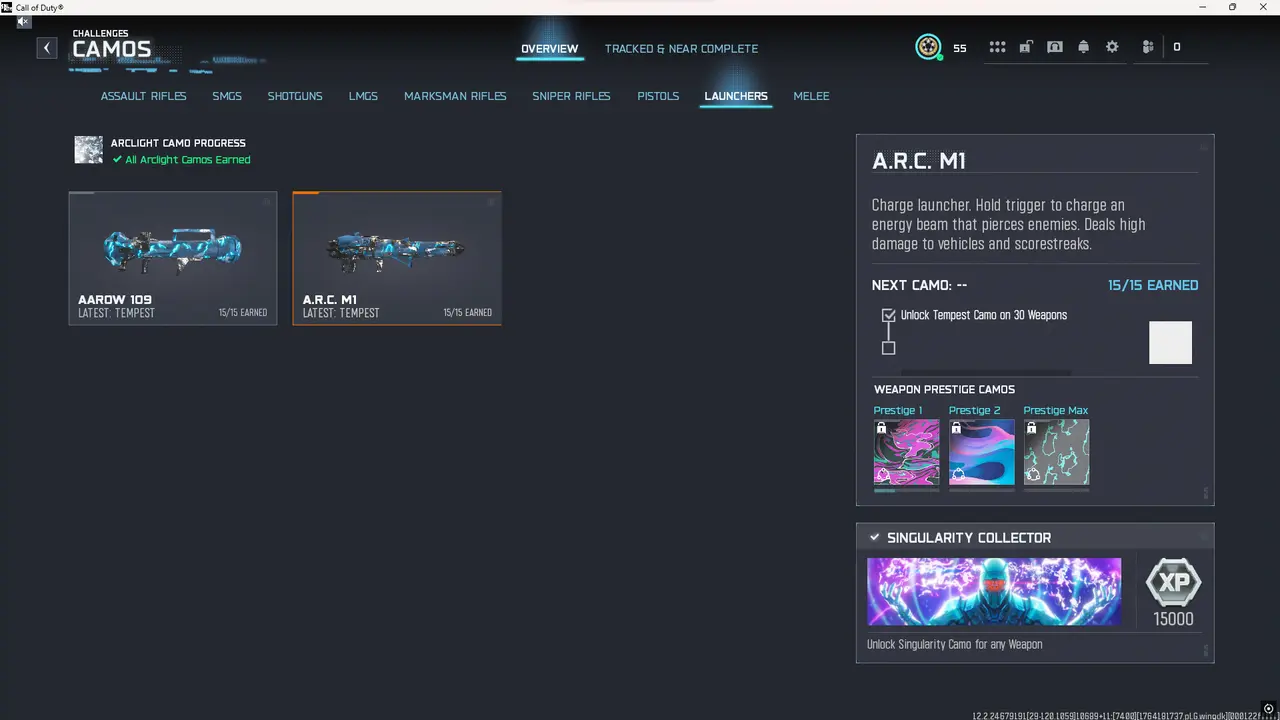Expand the Prestige 1 locked camo
This screenshot has width=1280, height=720.
[x=905, y=452]
